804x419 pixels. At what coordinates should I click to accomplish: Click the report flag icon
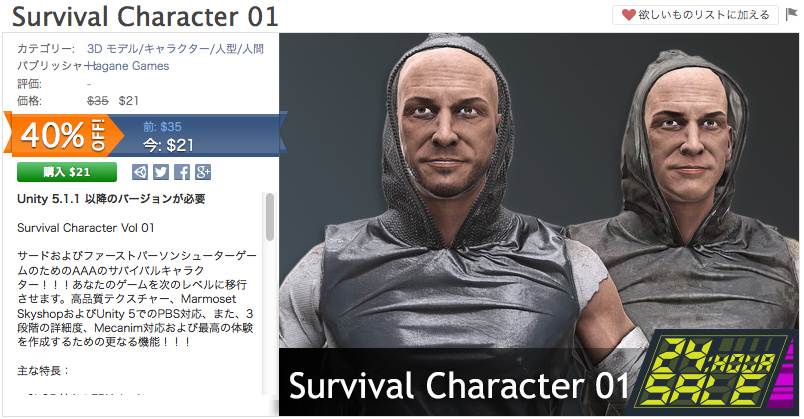tap(791, 14)
